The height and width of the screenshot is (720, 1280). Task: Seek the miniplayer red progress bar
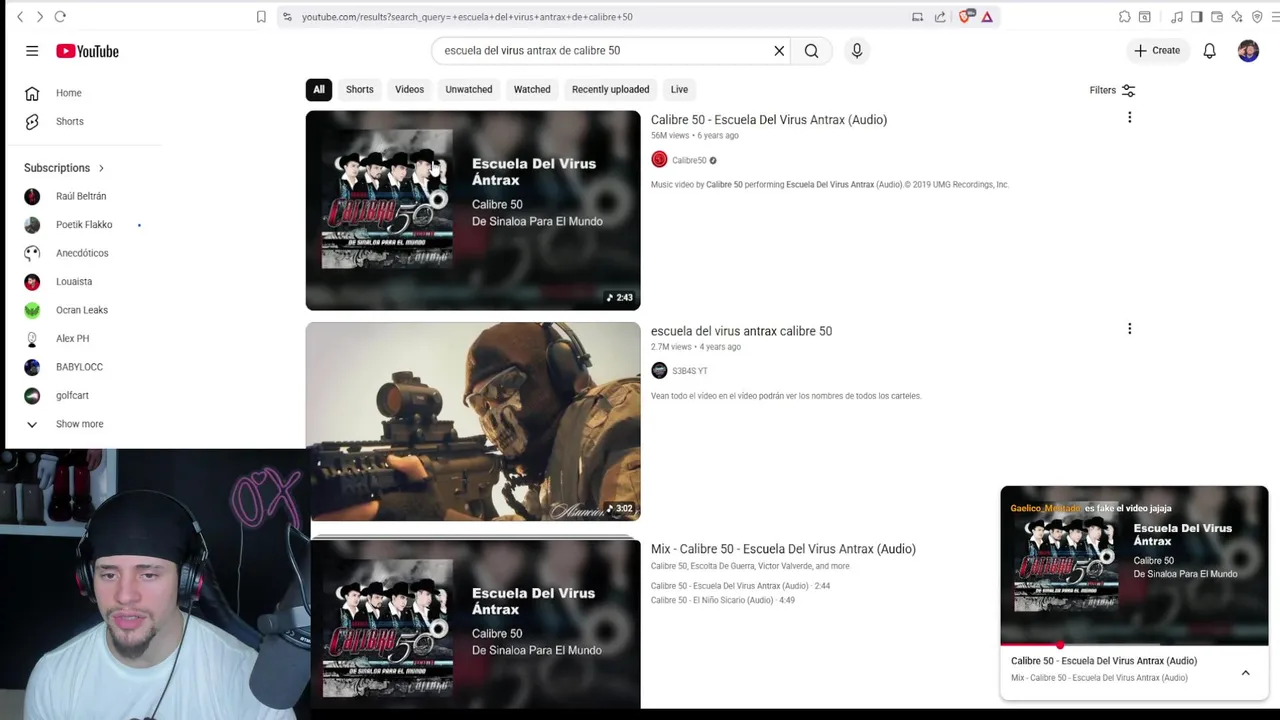pyautogui.click(x=1134, y=645)
